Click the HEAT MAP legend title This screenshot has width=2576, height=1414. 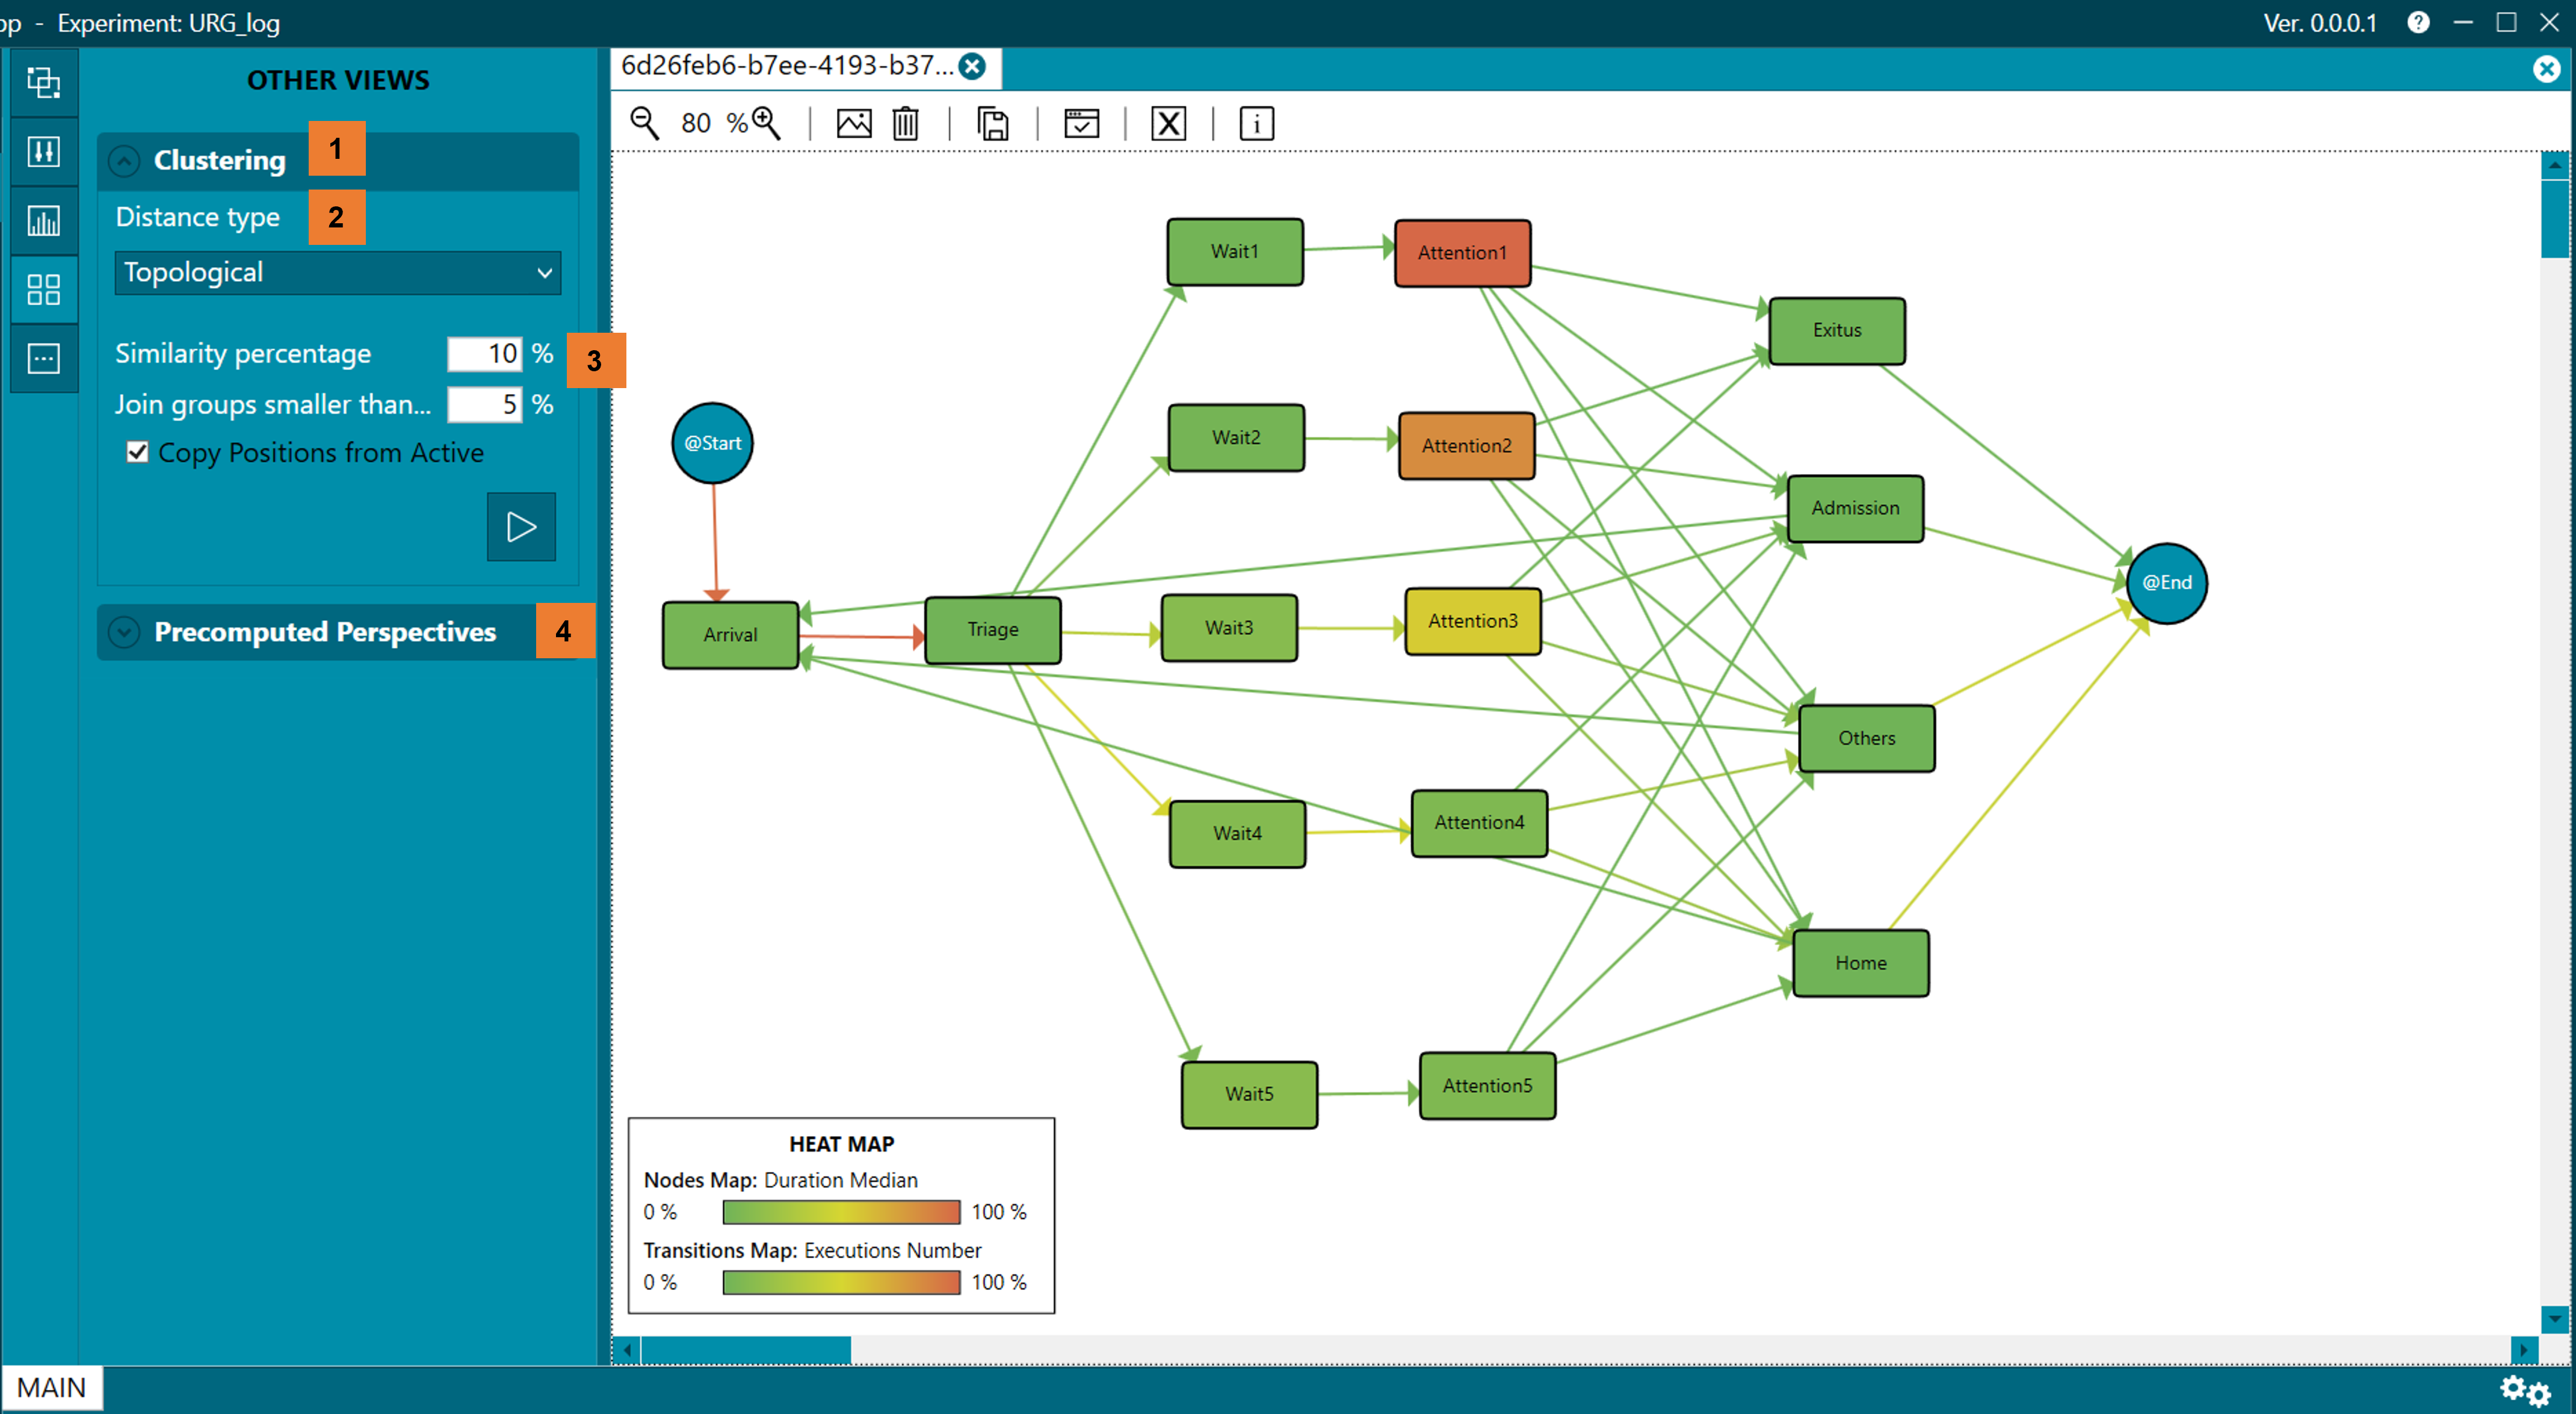coord(841,1144)
